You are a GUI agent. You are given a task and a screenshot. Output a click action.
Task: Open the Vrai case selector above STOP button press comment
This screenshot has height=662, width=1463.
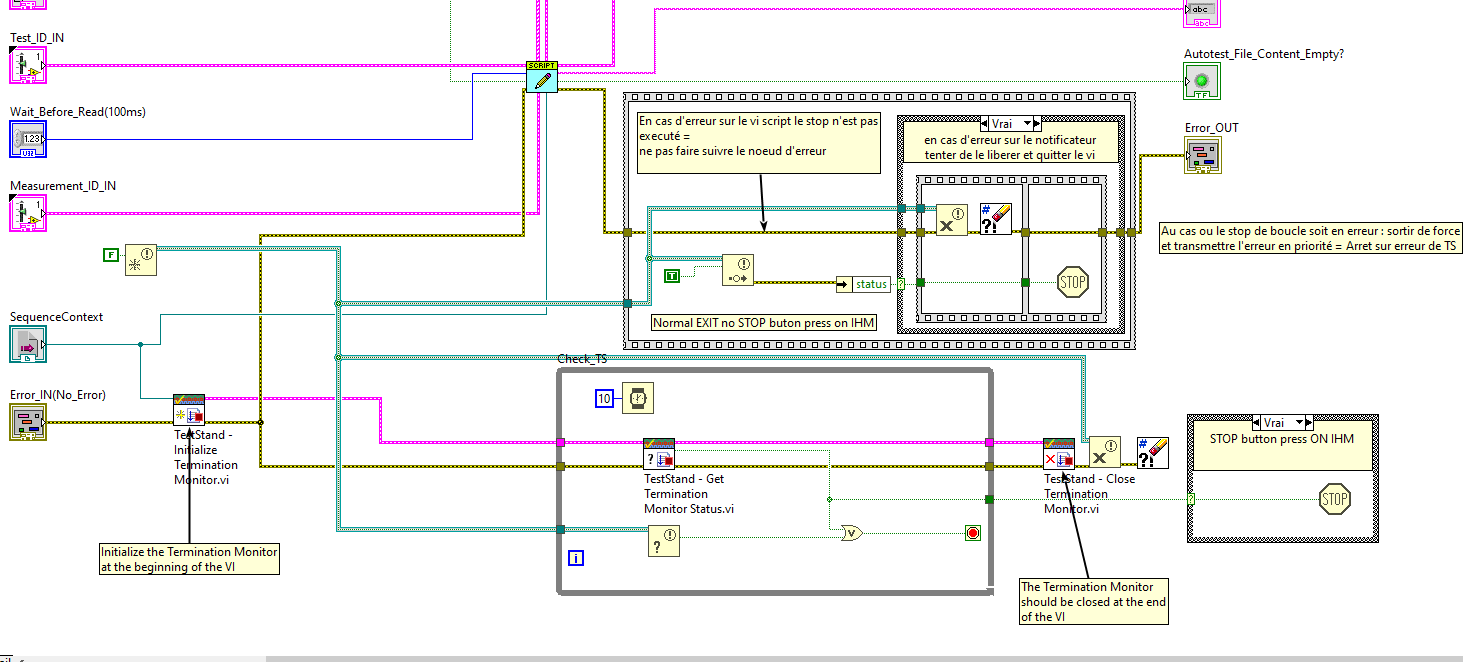pyautogui.click(x=1282, y=423)
